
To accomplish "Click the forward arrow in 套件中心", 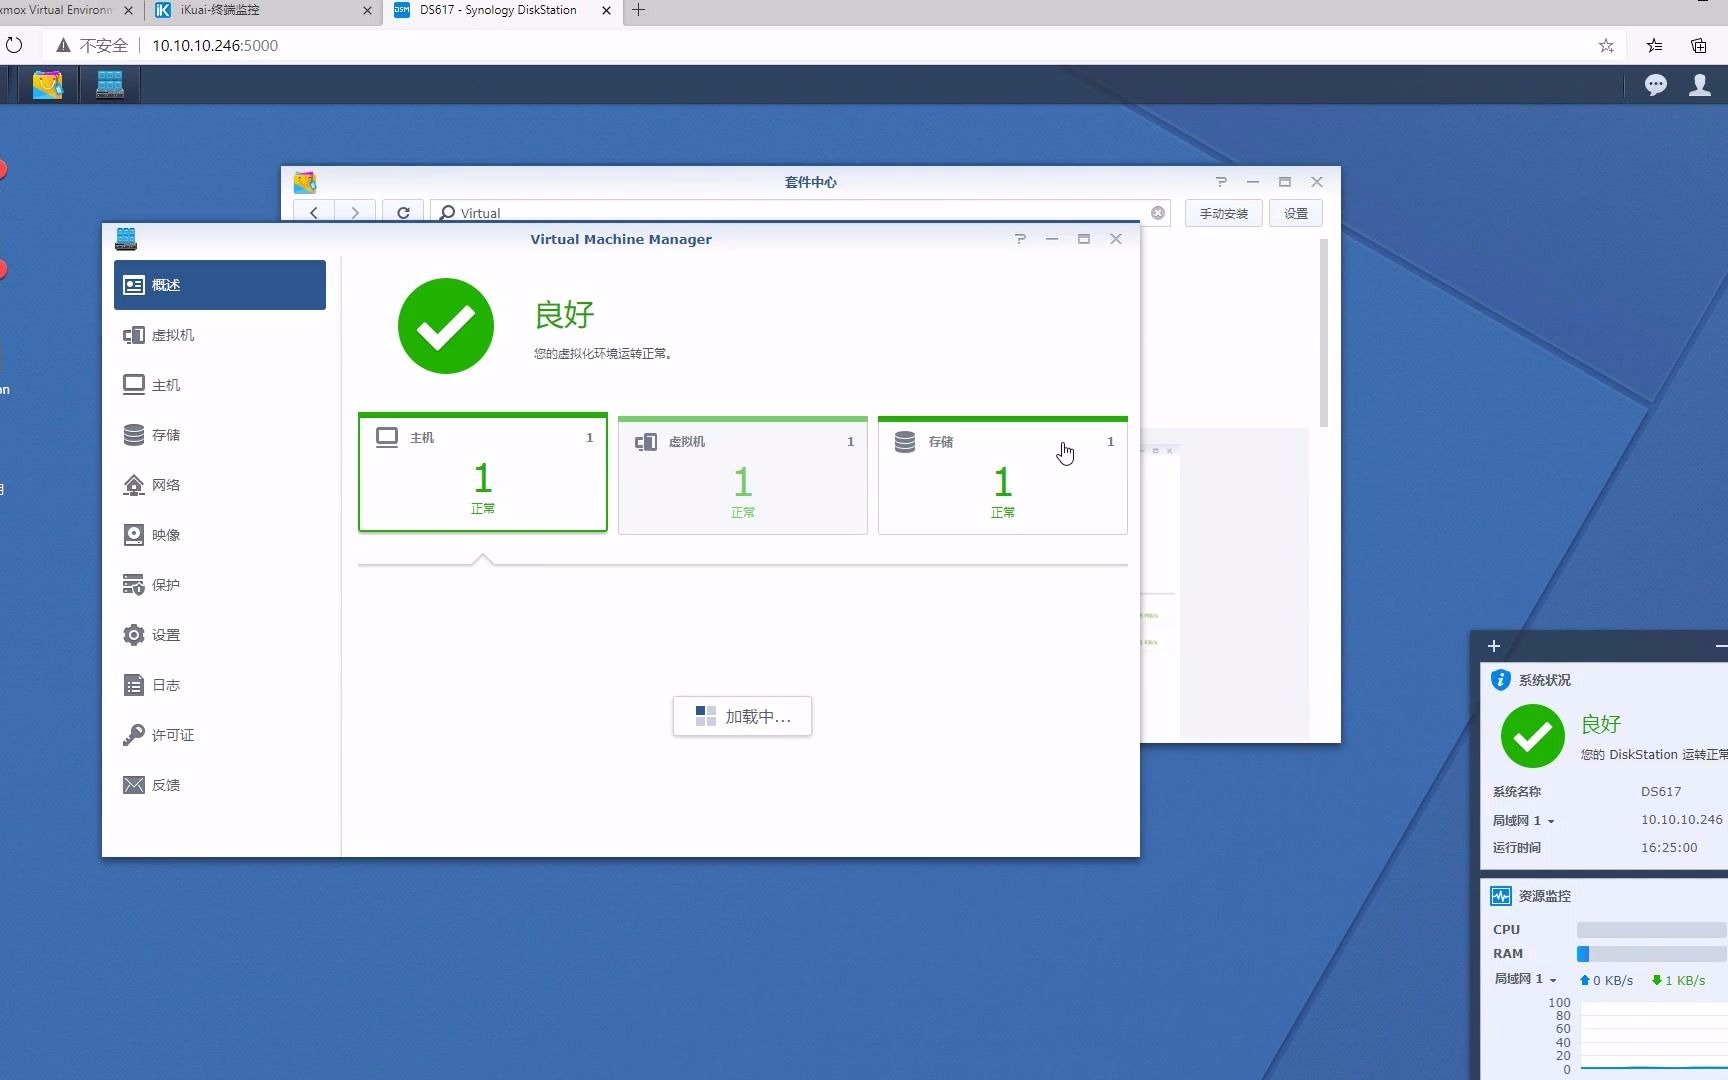I will tap(355, 212).
